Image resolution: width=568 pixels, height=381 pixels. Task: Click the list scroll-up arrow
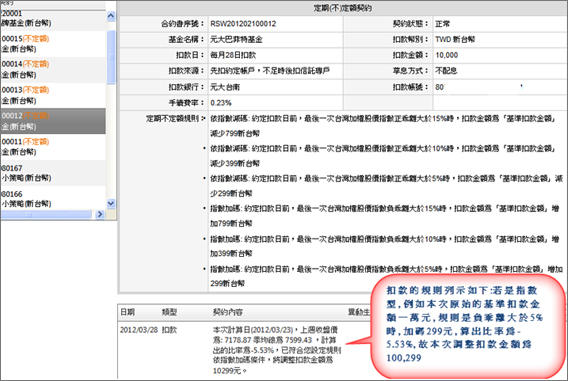pos(111,16)
